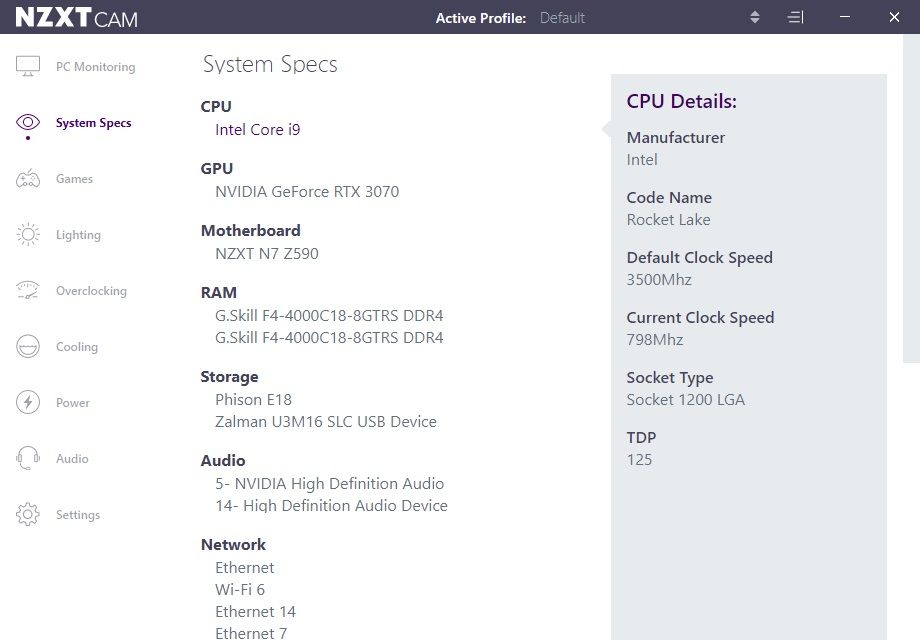Click the Storage section heading
The height and width of the screenshot is (640, 920).
pyautogui.click(x=229, y=377)
